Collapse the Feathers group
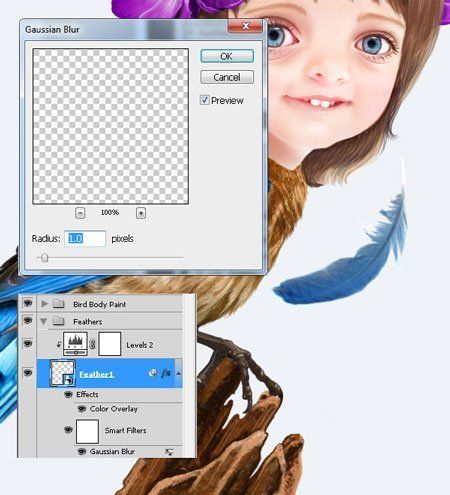The image size is (450, 495). (43, 322)
